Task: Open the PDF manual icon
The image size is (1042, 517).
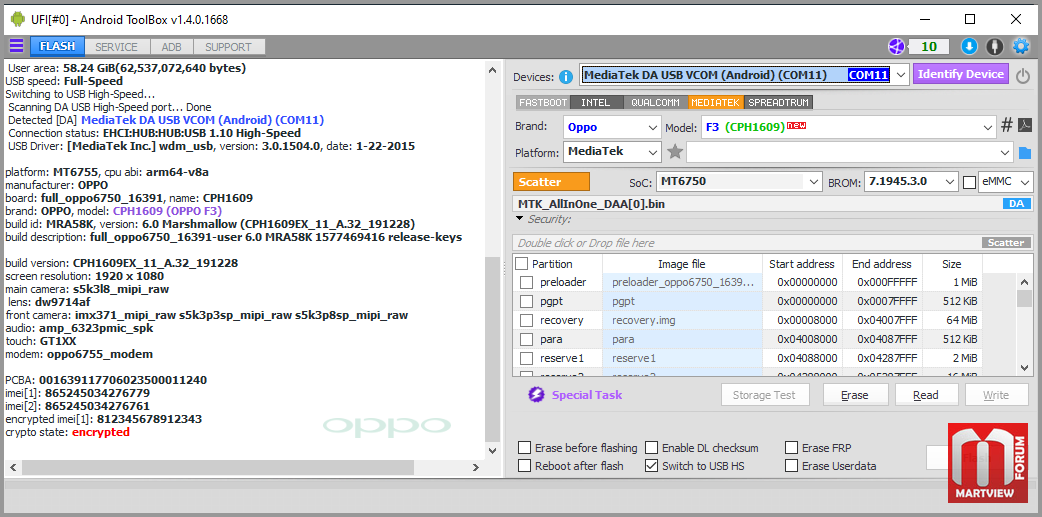Action: [1024, 126]
